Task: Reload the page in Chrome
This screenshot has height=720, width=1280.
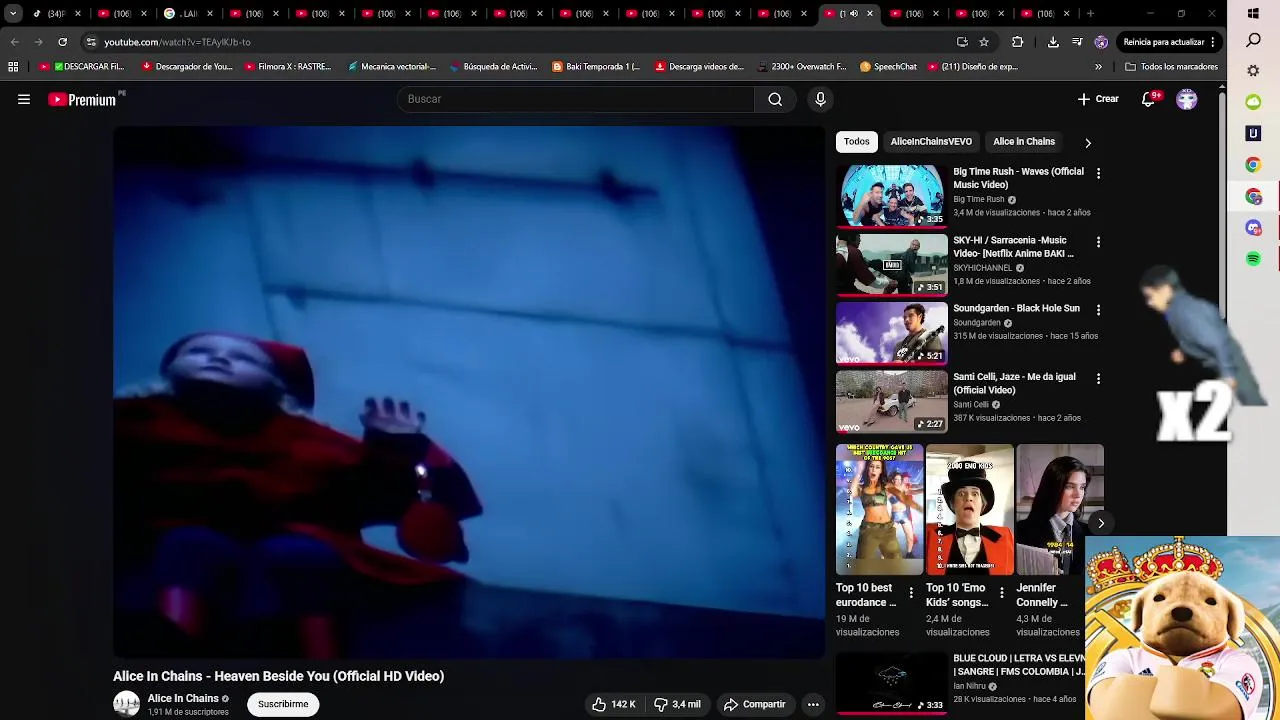Action: pyautogui.click(x=62, y=42)
